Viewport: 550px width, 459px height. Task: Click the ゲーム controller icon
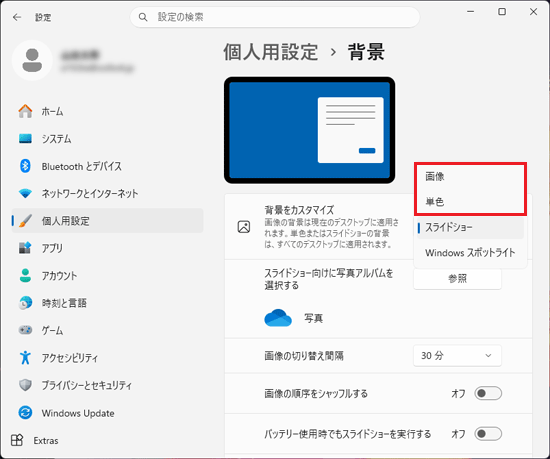25,330
